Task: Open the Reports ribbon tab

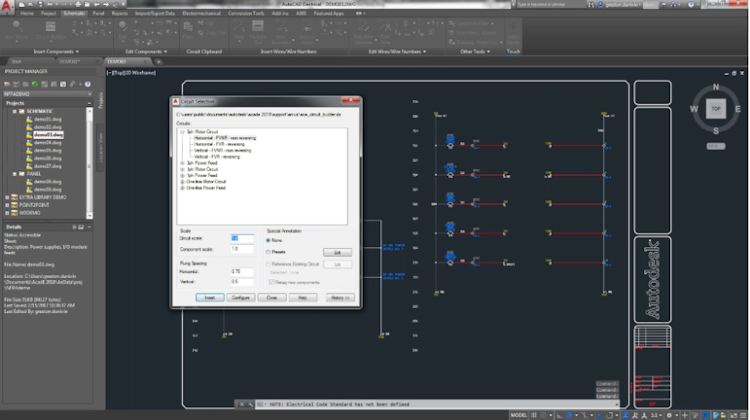Action: (120, 15)
